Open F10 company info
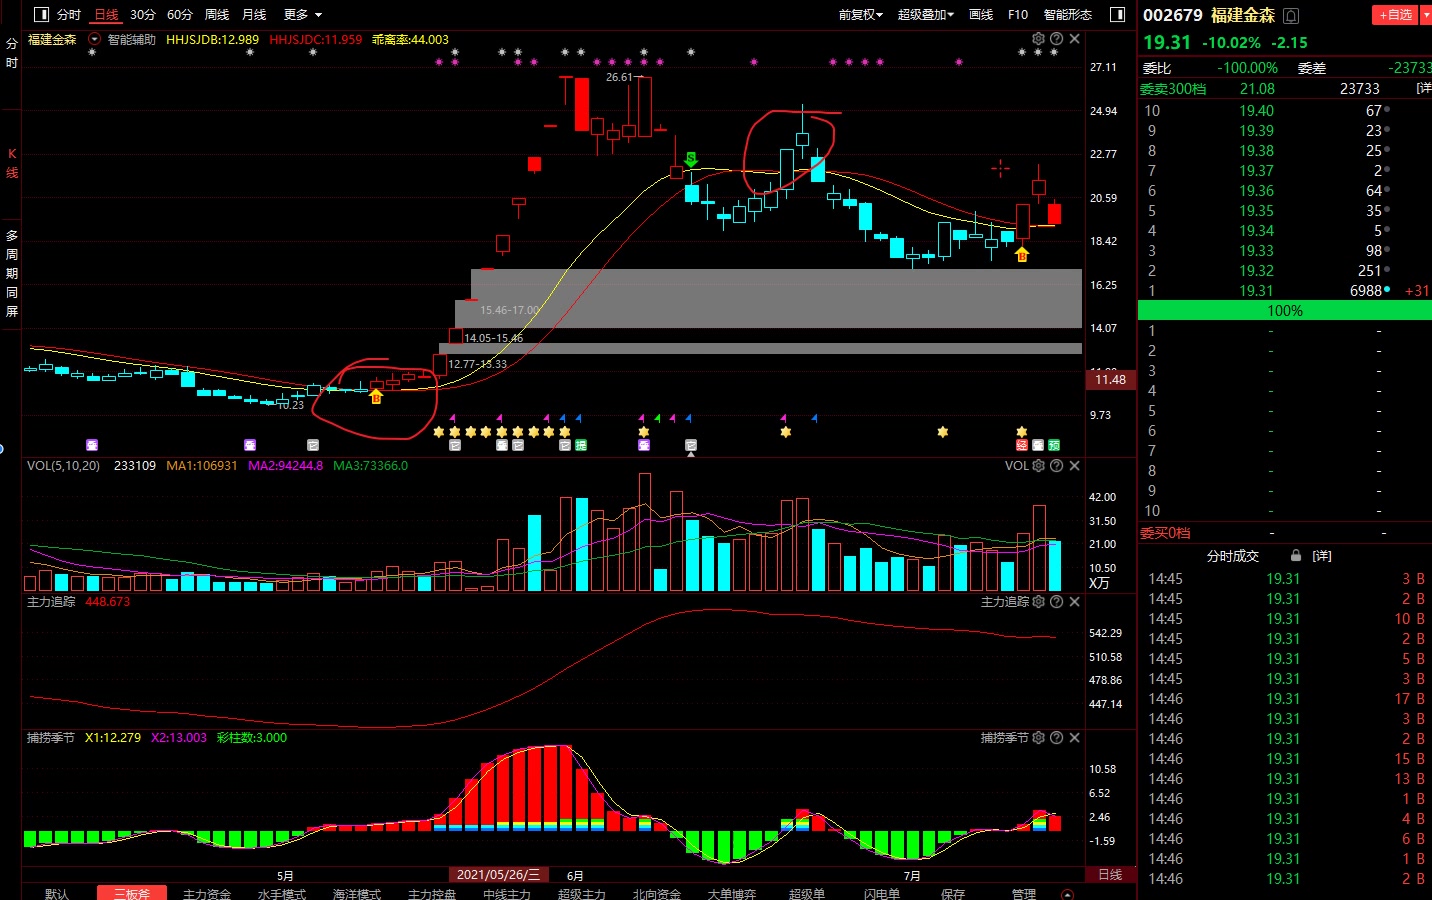 tap(1018, 15)
